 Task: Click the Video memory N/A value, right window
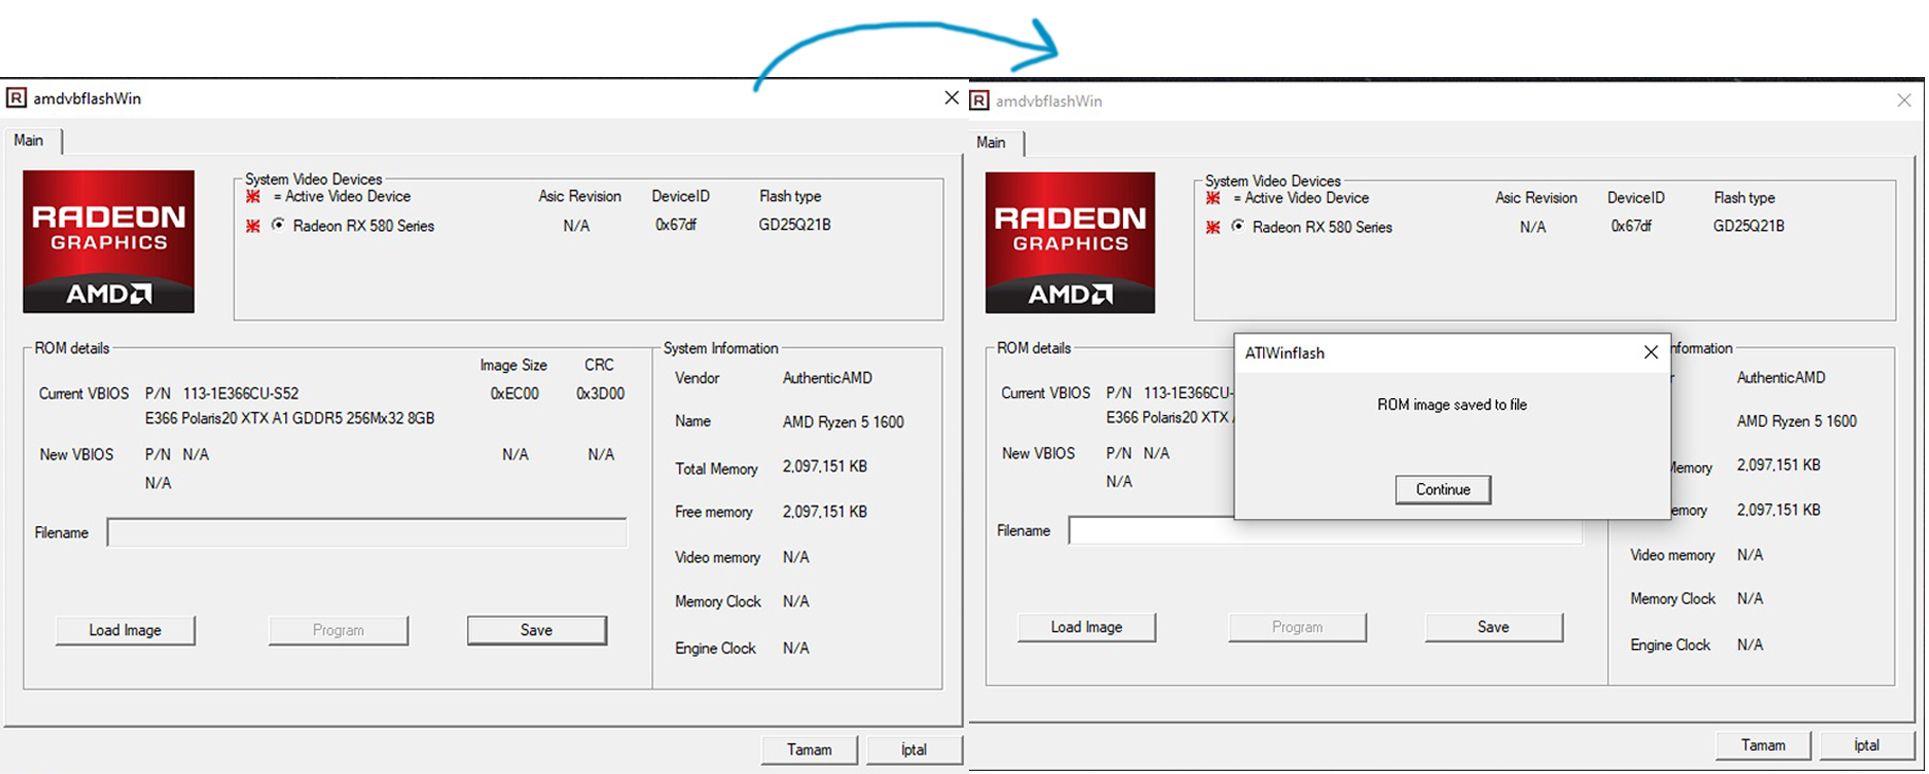pos(1750,555)
